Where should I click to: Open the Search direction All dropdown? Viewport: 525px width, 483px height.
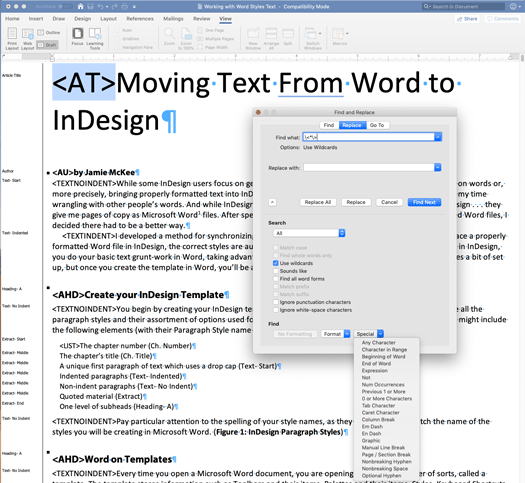point(309,233)
